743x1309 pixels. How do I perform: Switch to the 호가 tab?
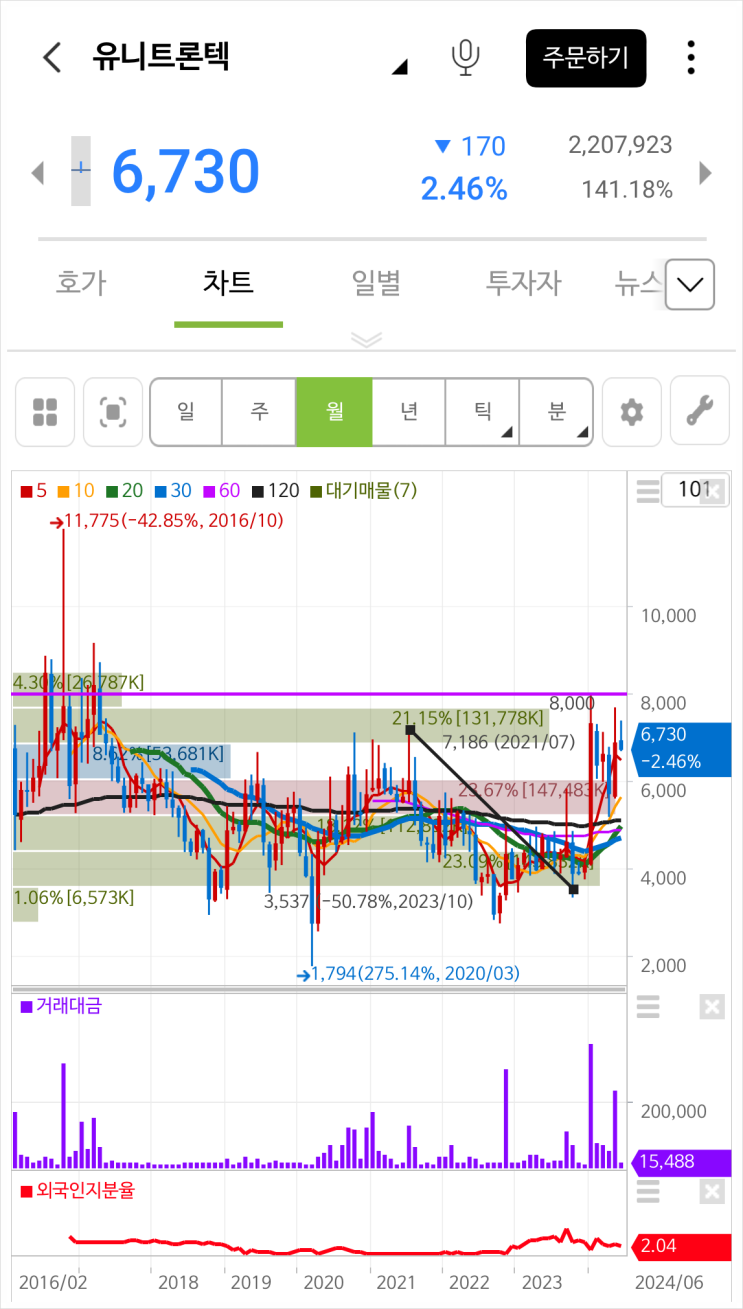80,283
